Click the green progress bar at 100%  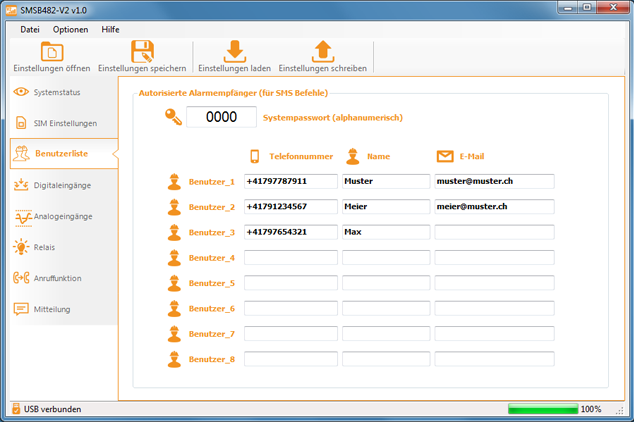(542, 409)
